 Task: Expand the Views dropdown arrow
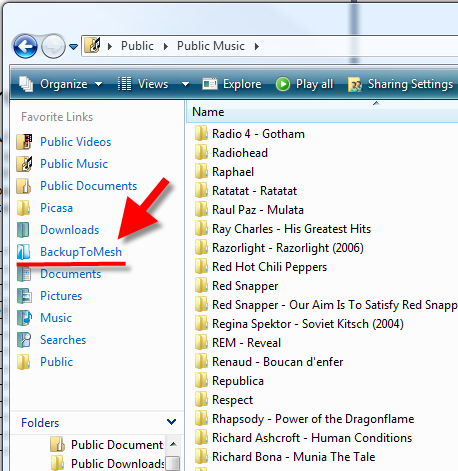click(185, 84)
